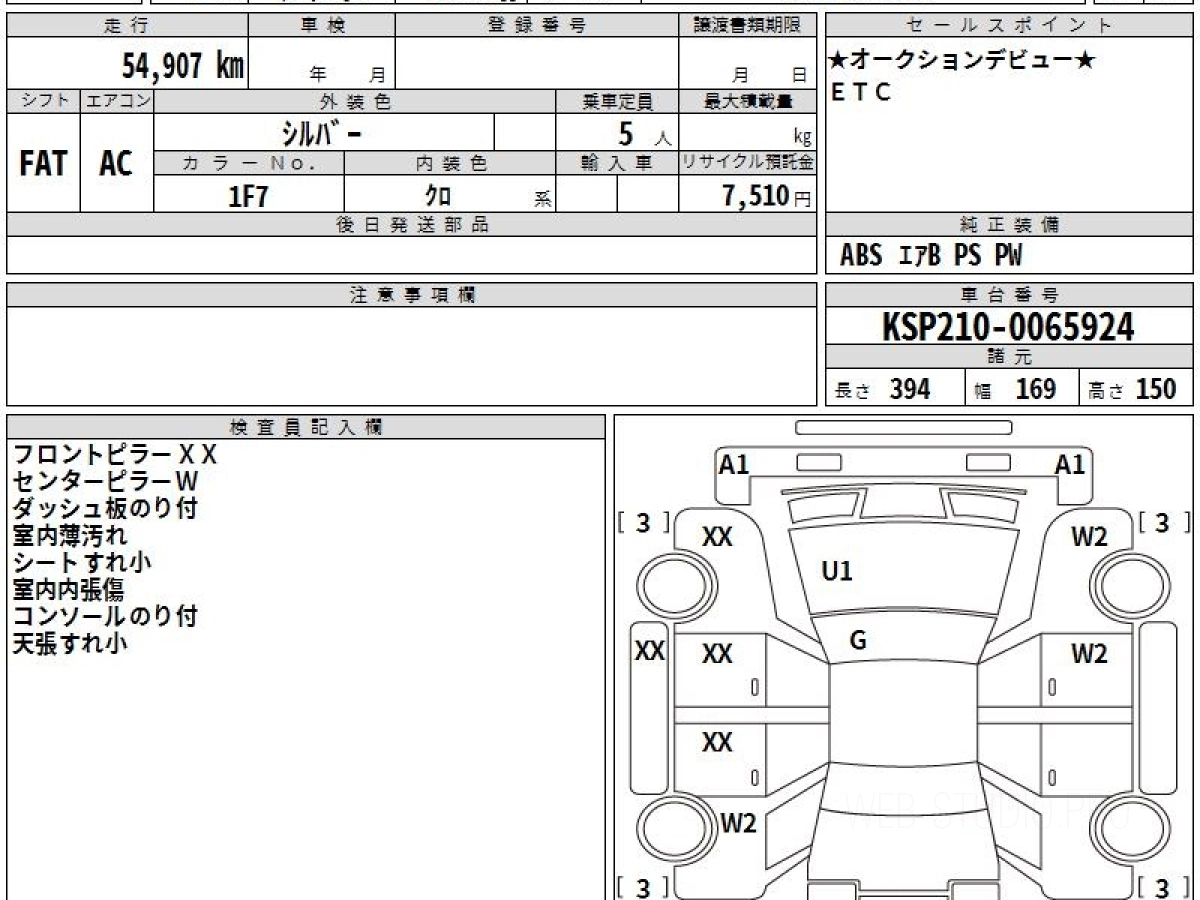
Task: Click the 車台番号 header
Action: 1010,295
